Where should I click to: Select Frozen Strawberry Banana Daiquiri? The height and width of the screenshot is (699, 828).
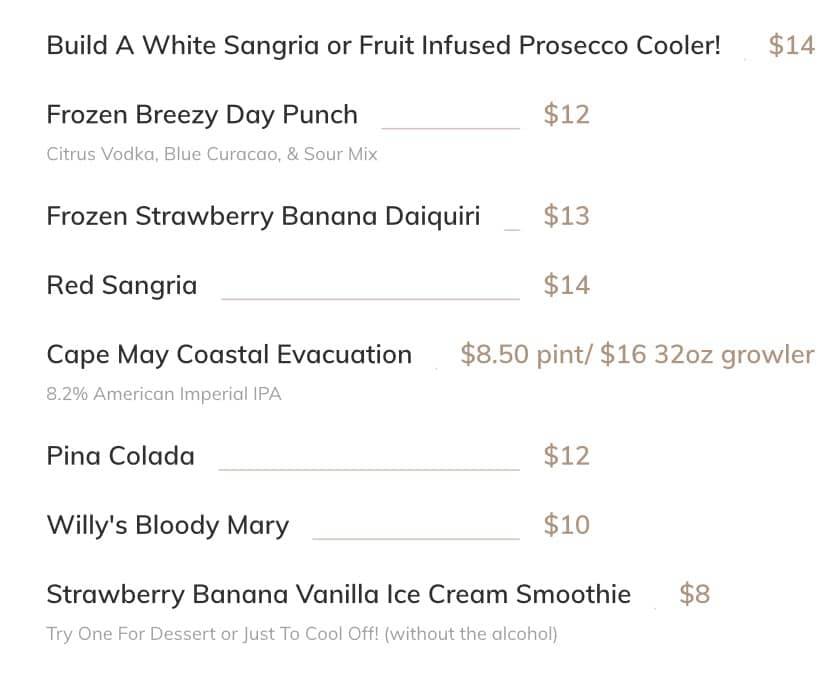(263, 216)
